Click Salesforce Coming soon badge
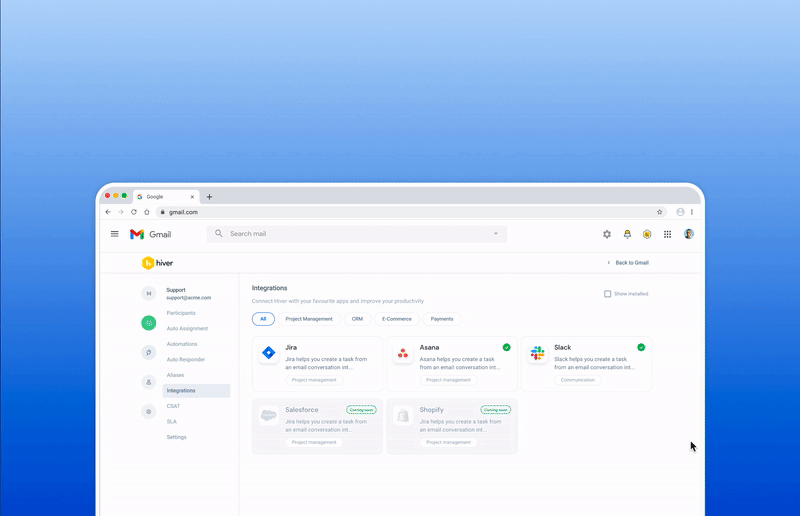Image resolution: width=800 pixels, height=516 pixels. pyautogui.click(x=361, y=410)
